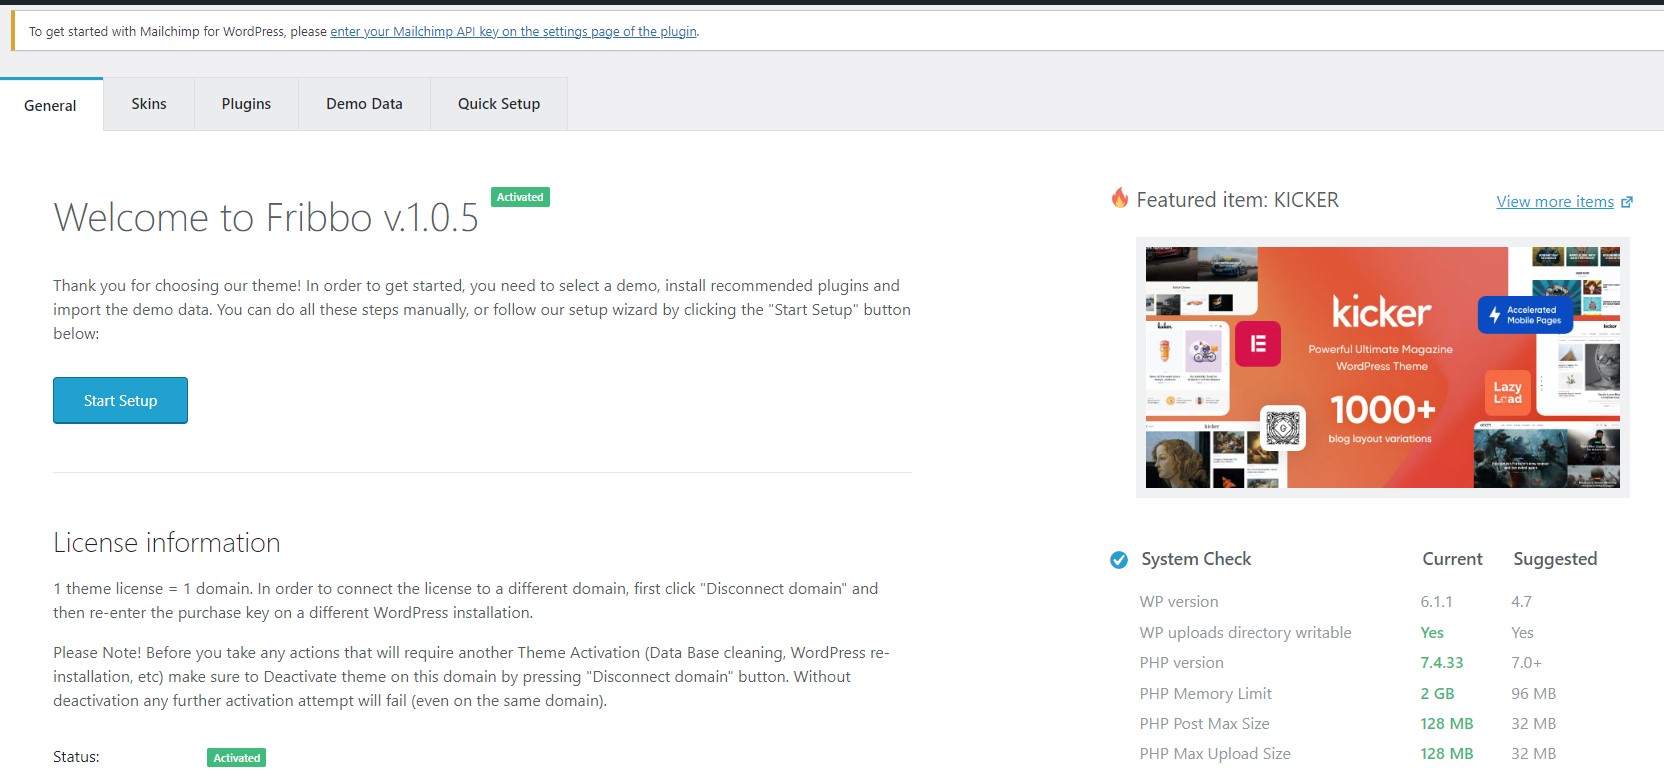Click the green Activated badge near the title
Screen dimensions: 1664x775
tap(520, 197)
